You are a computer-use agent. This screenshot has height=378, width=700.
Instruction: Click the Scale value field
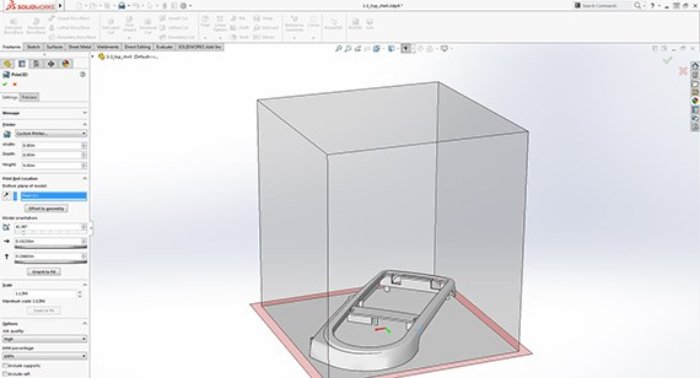[45, 294]
